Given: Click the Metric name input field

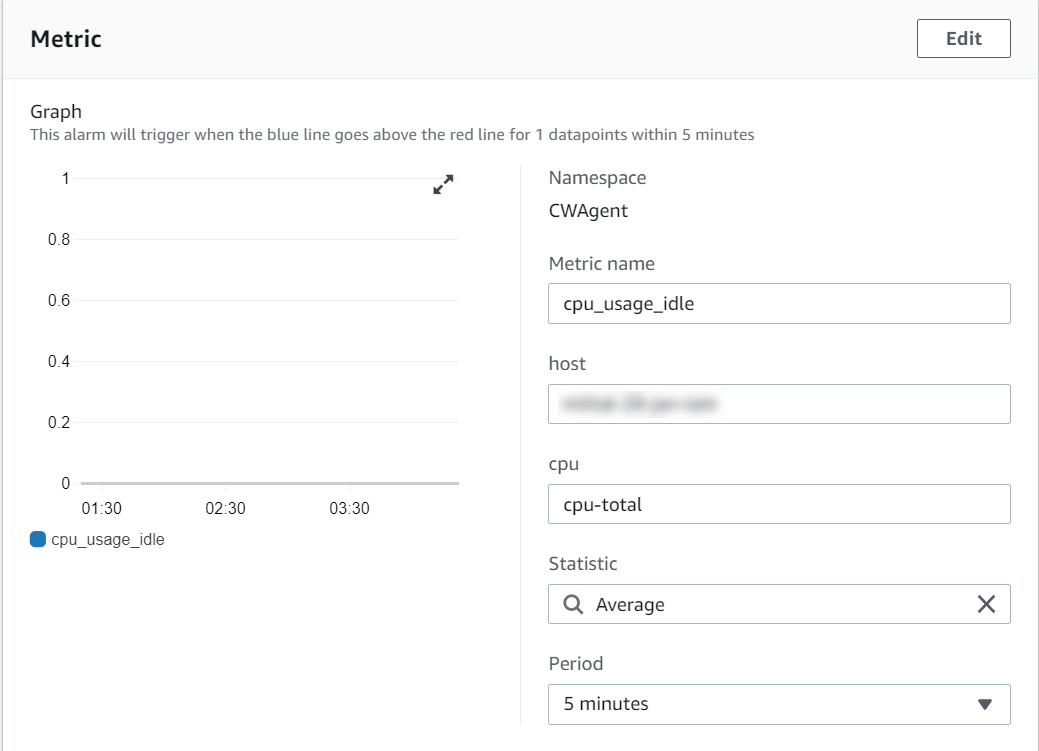Looking at the screenshot, I should [x=779, y=304].
